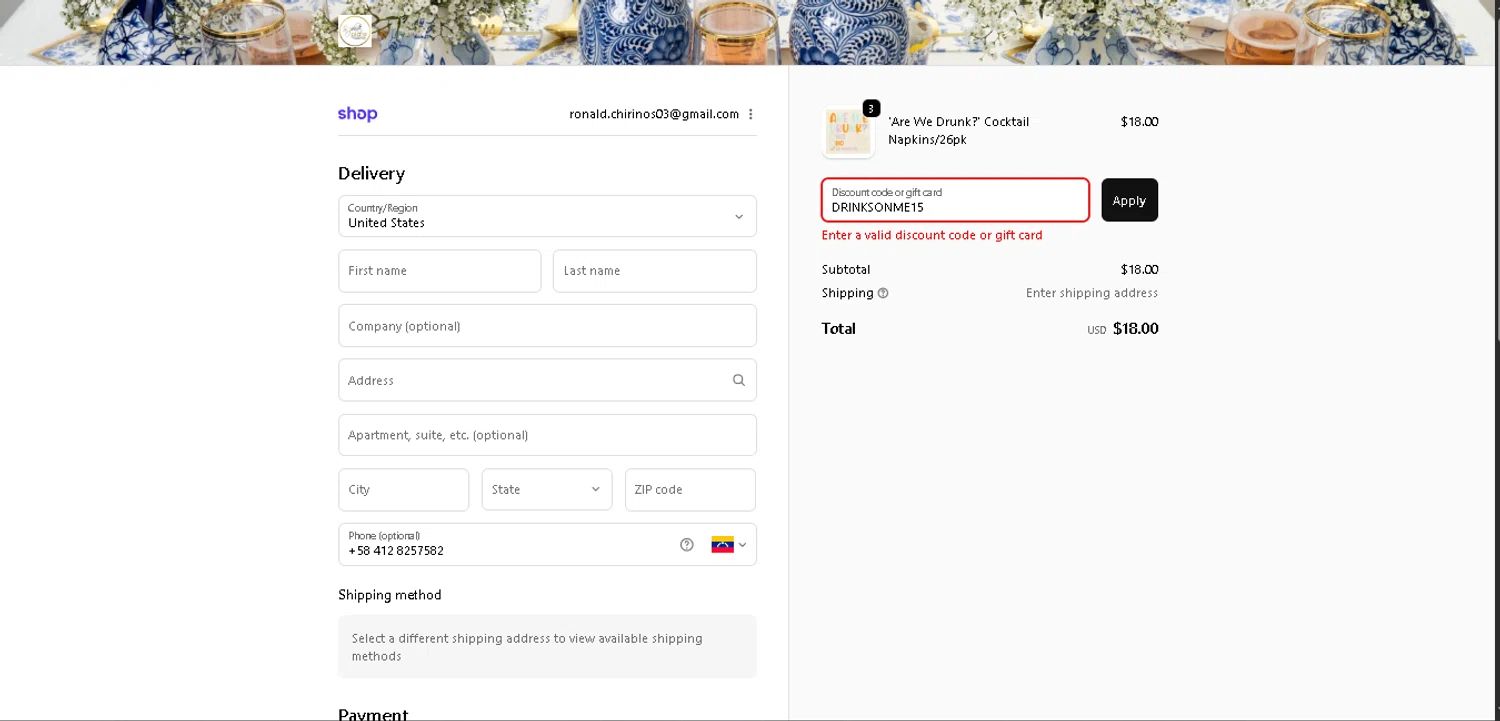Click the Apartment, suite, etc. field
Image resolution: width=1500 pixels, height=721 pixels.
pos(547,435)
